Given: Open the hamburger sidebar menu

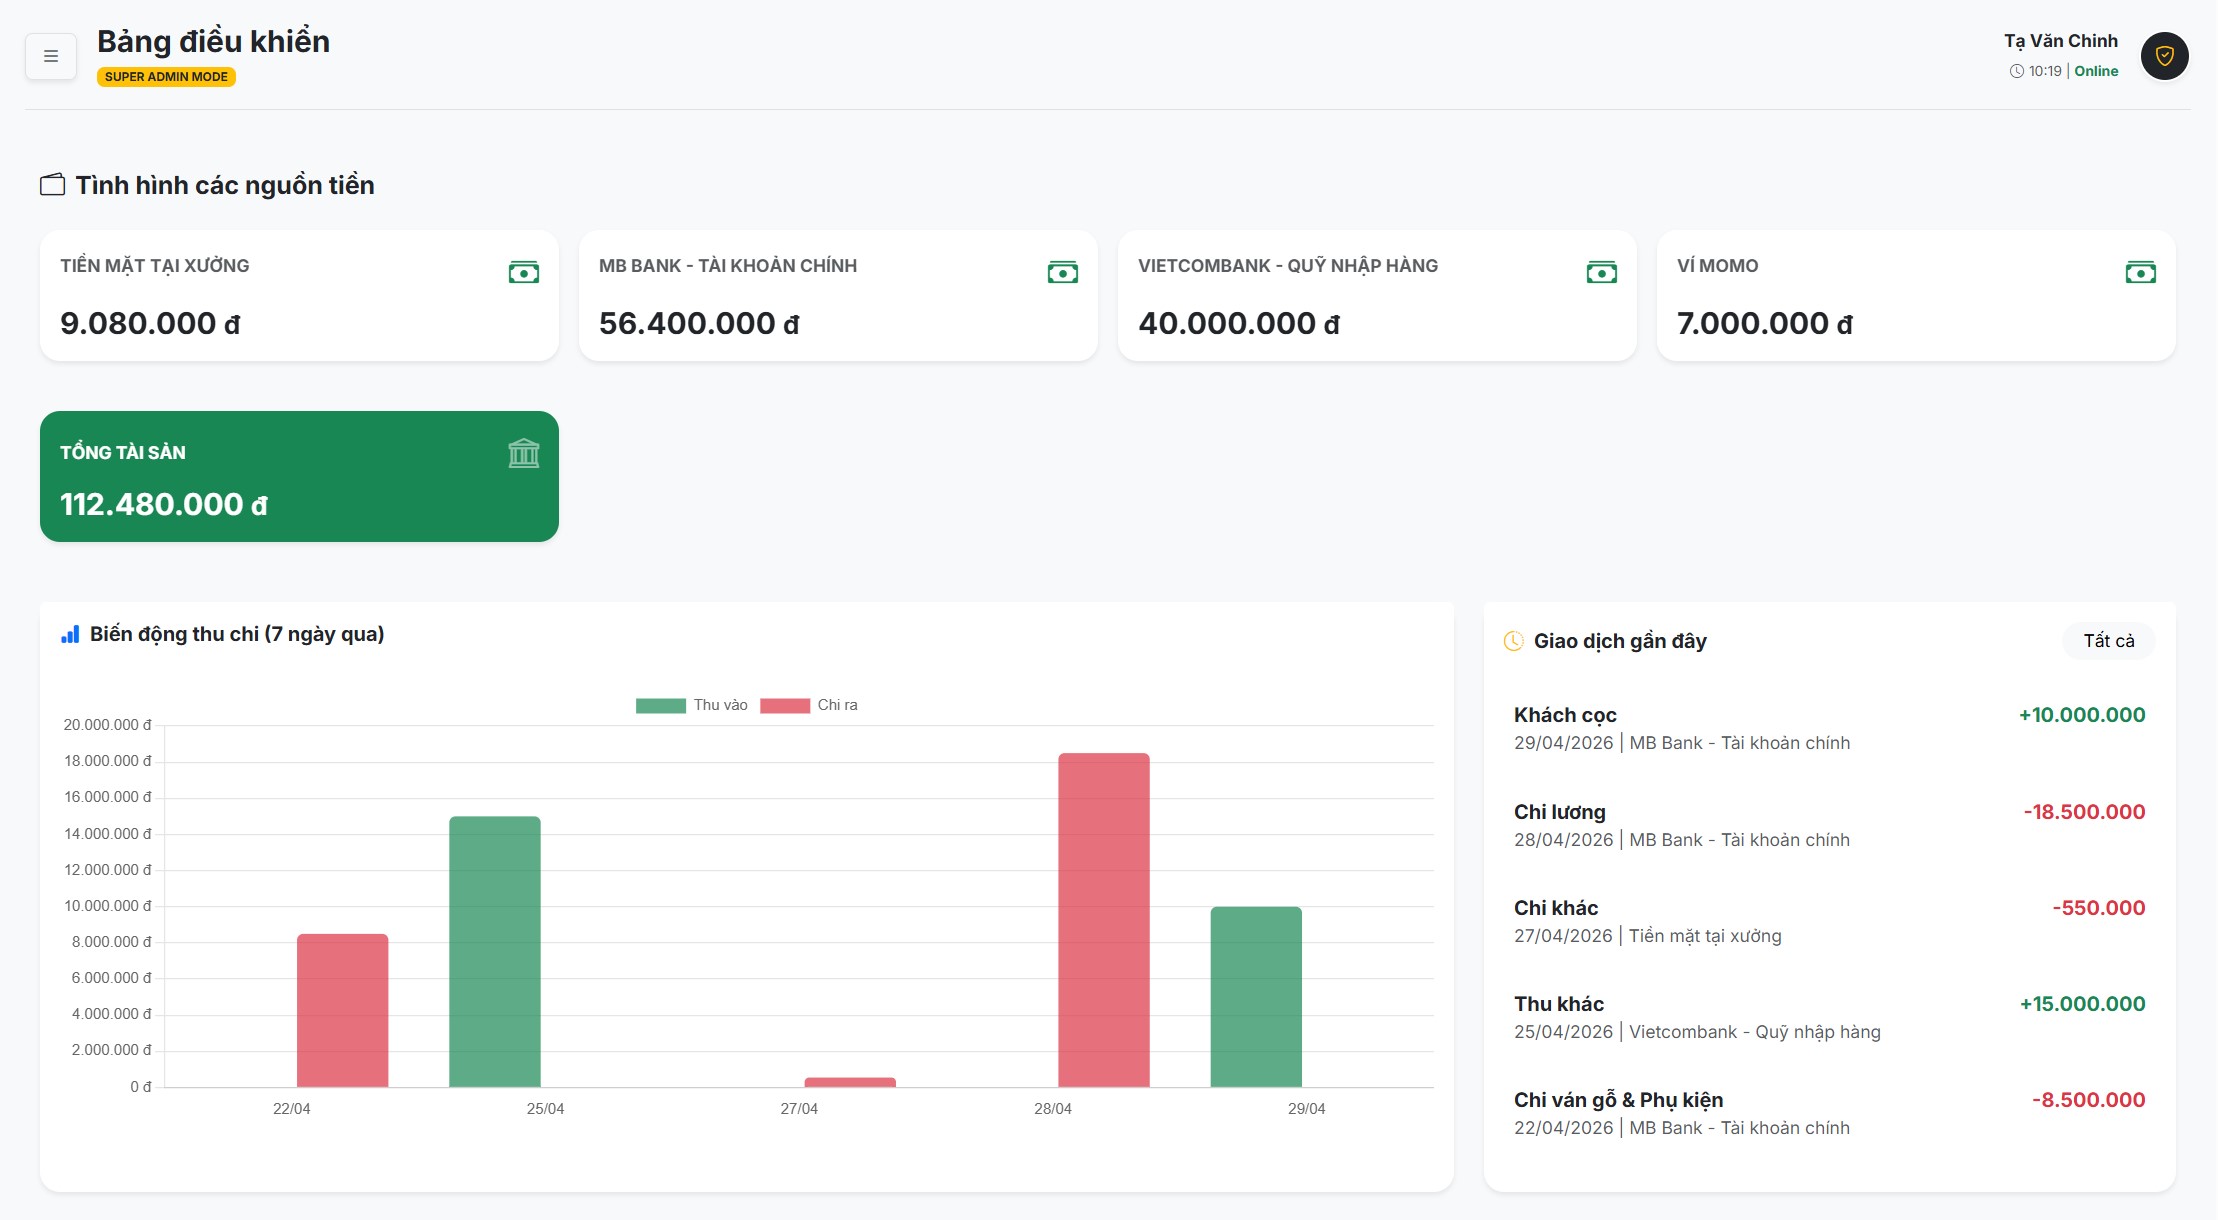Looking at the screenshot, I should coord(51,56).
